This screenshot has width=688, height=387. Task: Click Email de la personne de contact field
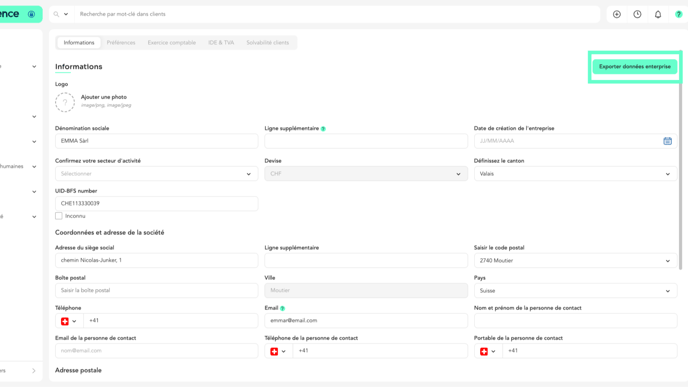(x=157, y=351)
